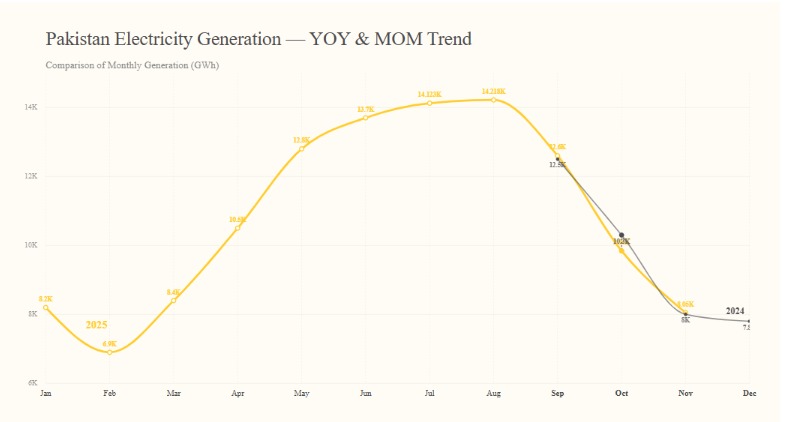Image resolution: width=791 pixels, height=422 pixels.
Task: Click the 10K y-axis label
Action: 31,245
